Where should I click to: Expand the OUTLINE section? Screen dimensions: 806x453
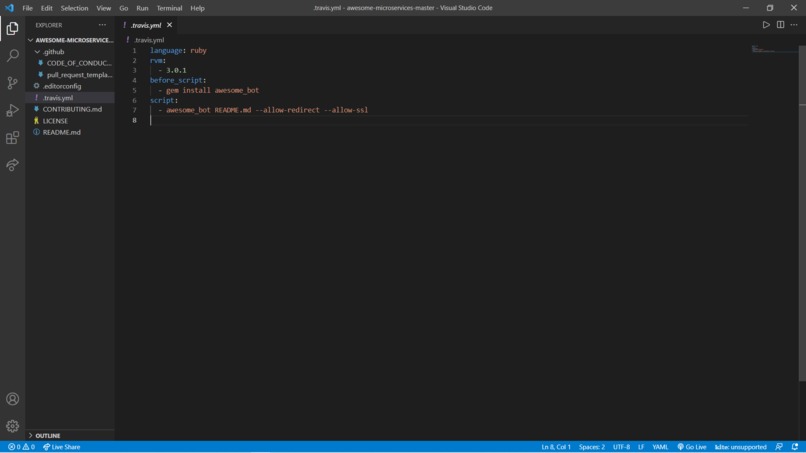pos(70,436)
